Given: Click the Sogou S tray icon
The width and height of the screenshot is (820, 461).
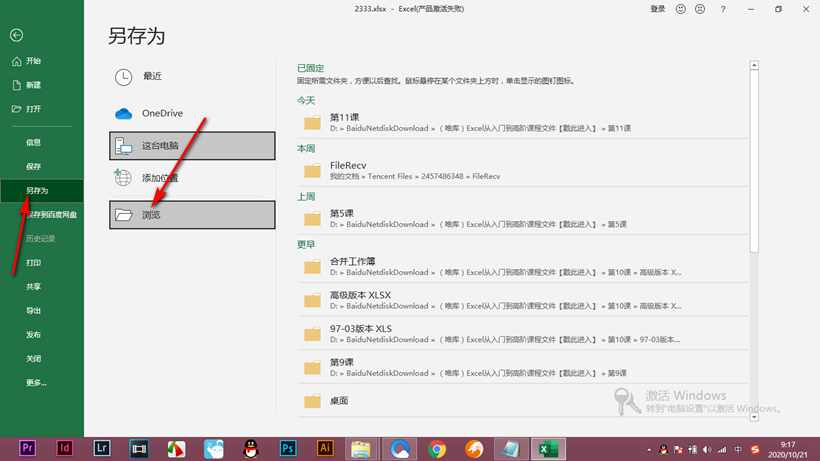Looking at the screenshot, I should [755, 450].
